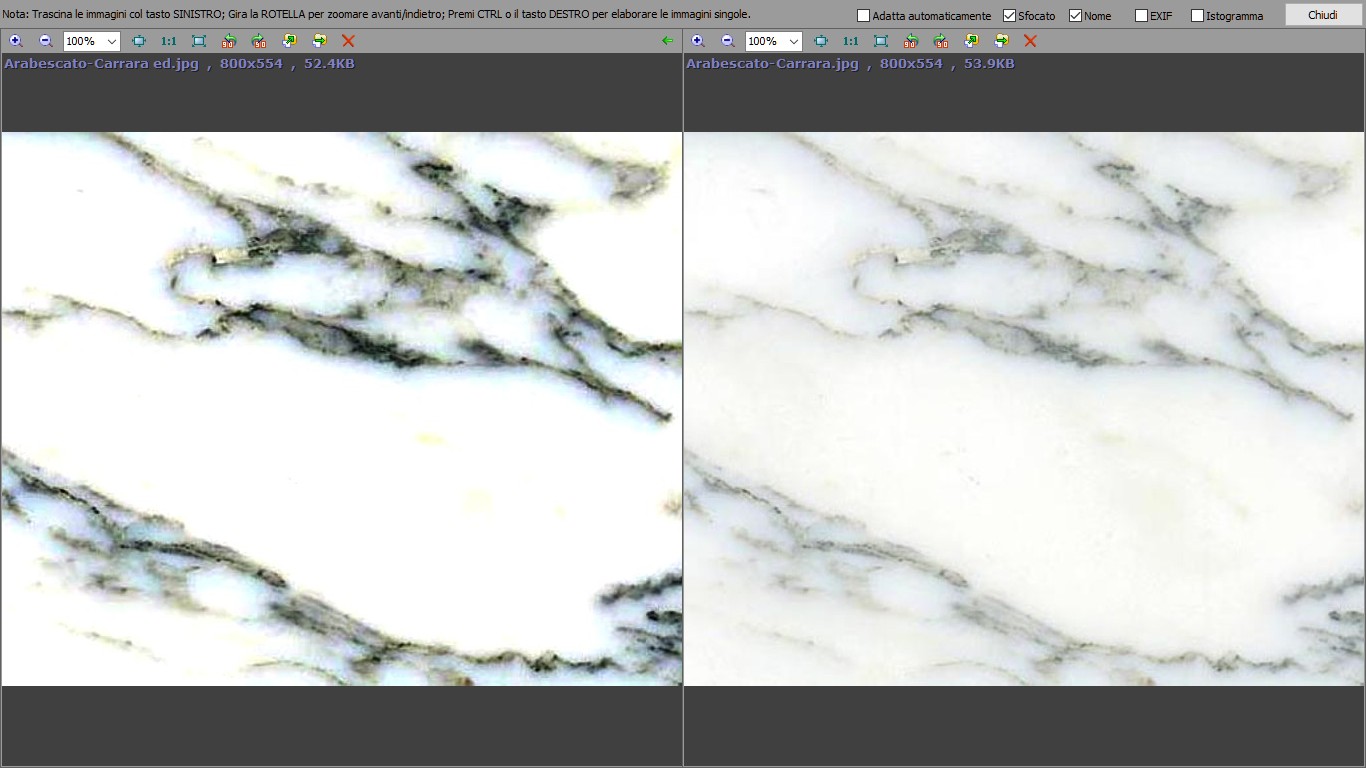
Task: Uncheck the Sfocato option
Action: [x=1009, y=16]
